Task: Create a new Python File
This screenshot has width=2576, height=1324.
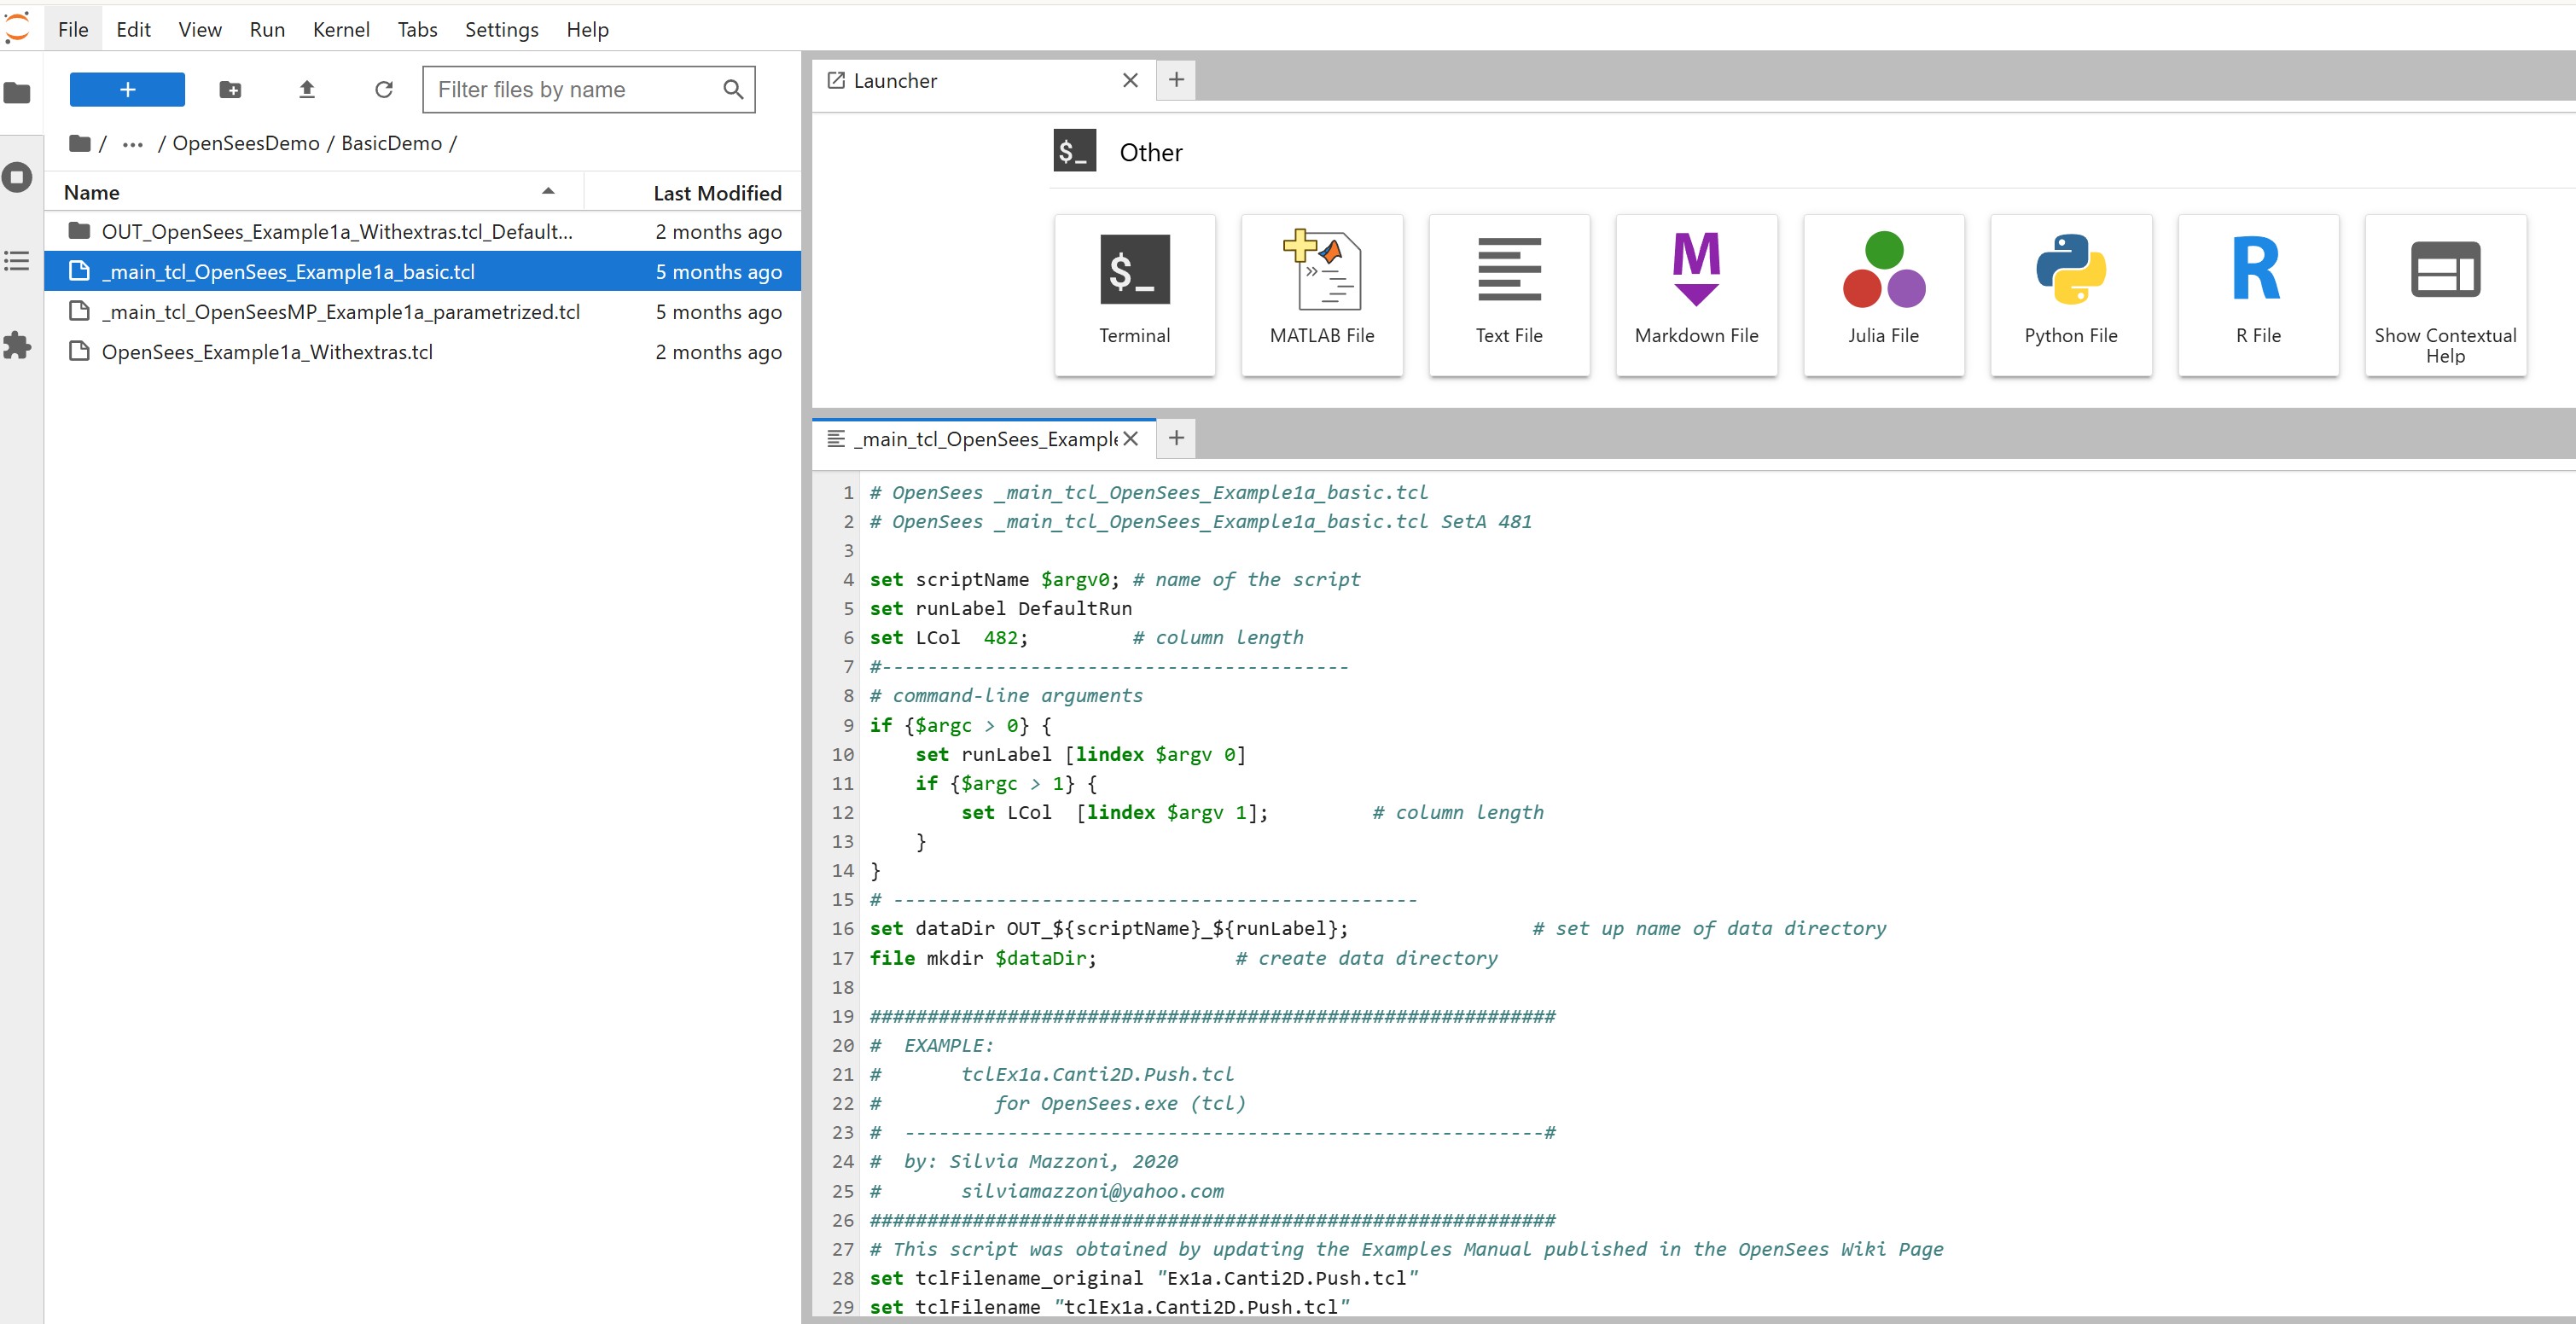Action: pyautogui.click(x=2070, y=294)
